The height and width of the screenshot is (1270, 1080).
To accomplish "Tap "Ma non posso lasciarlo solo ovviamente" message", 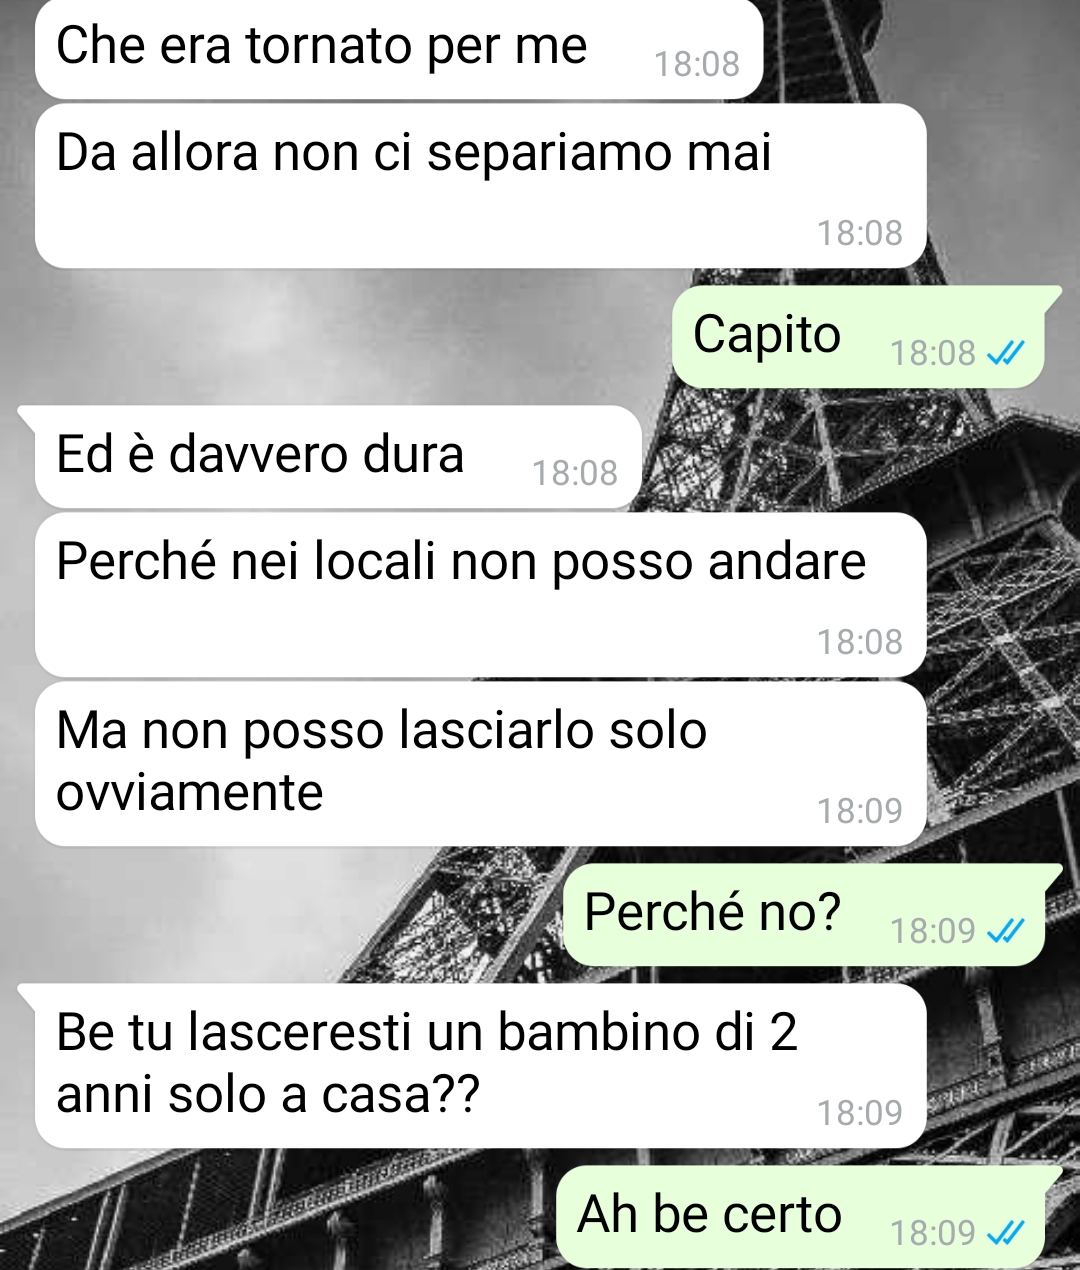I will coord(480,764).
